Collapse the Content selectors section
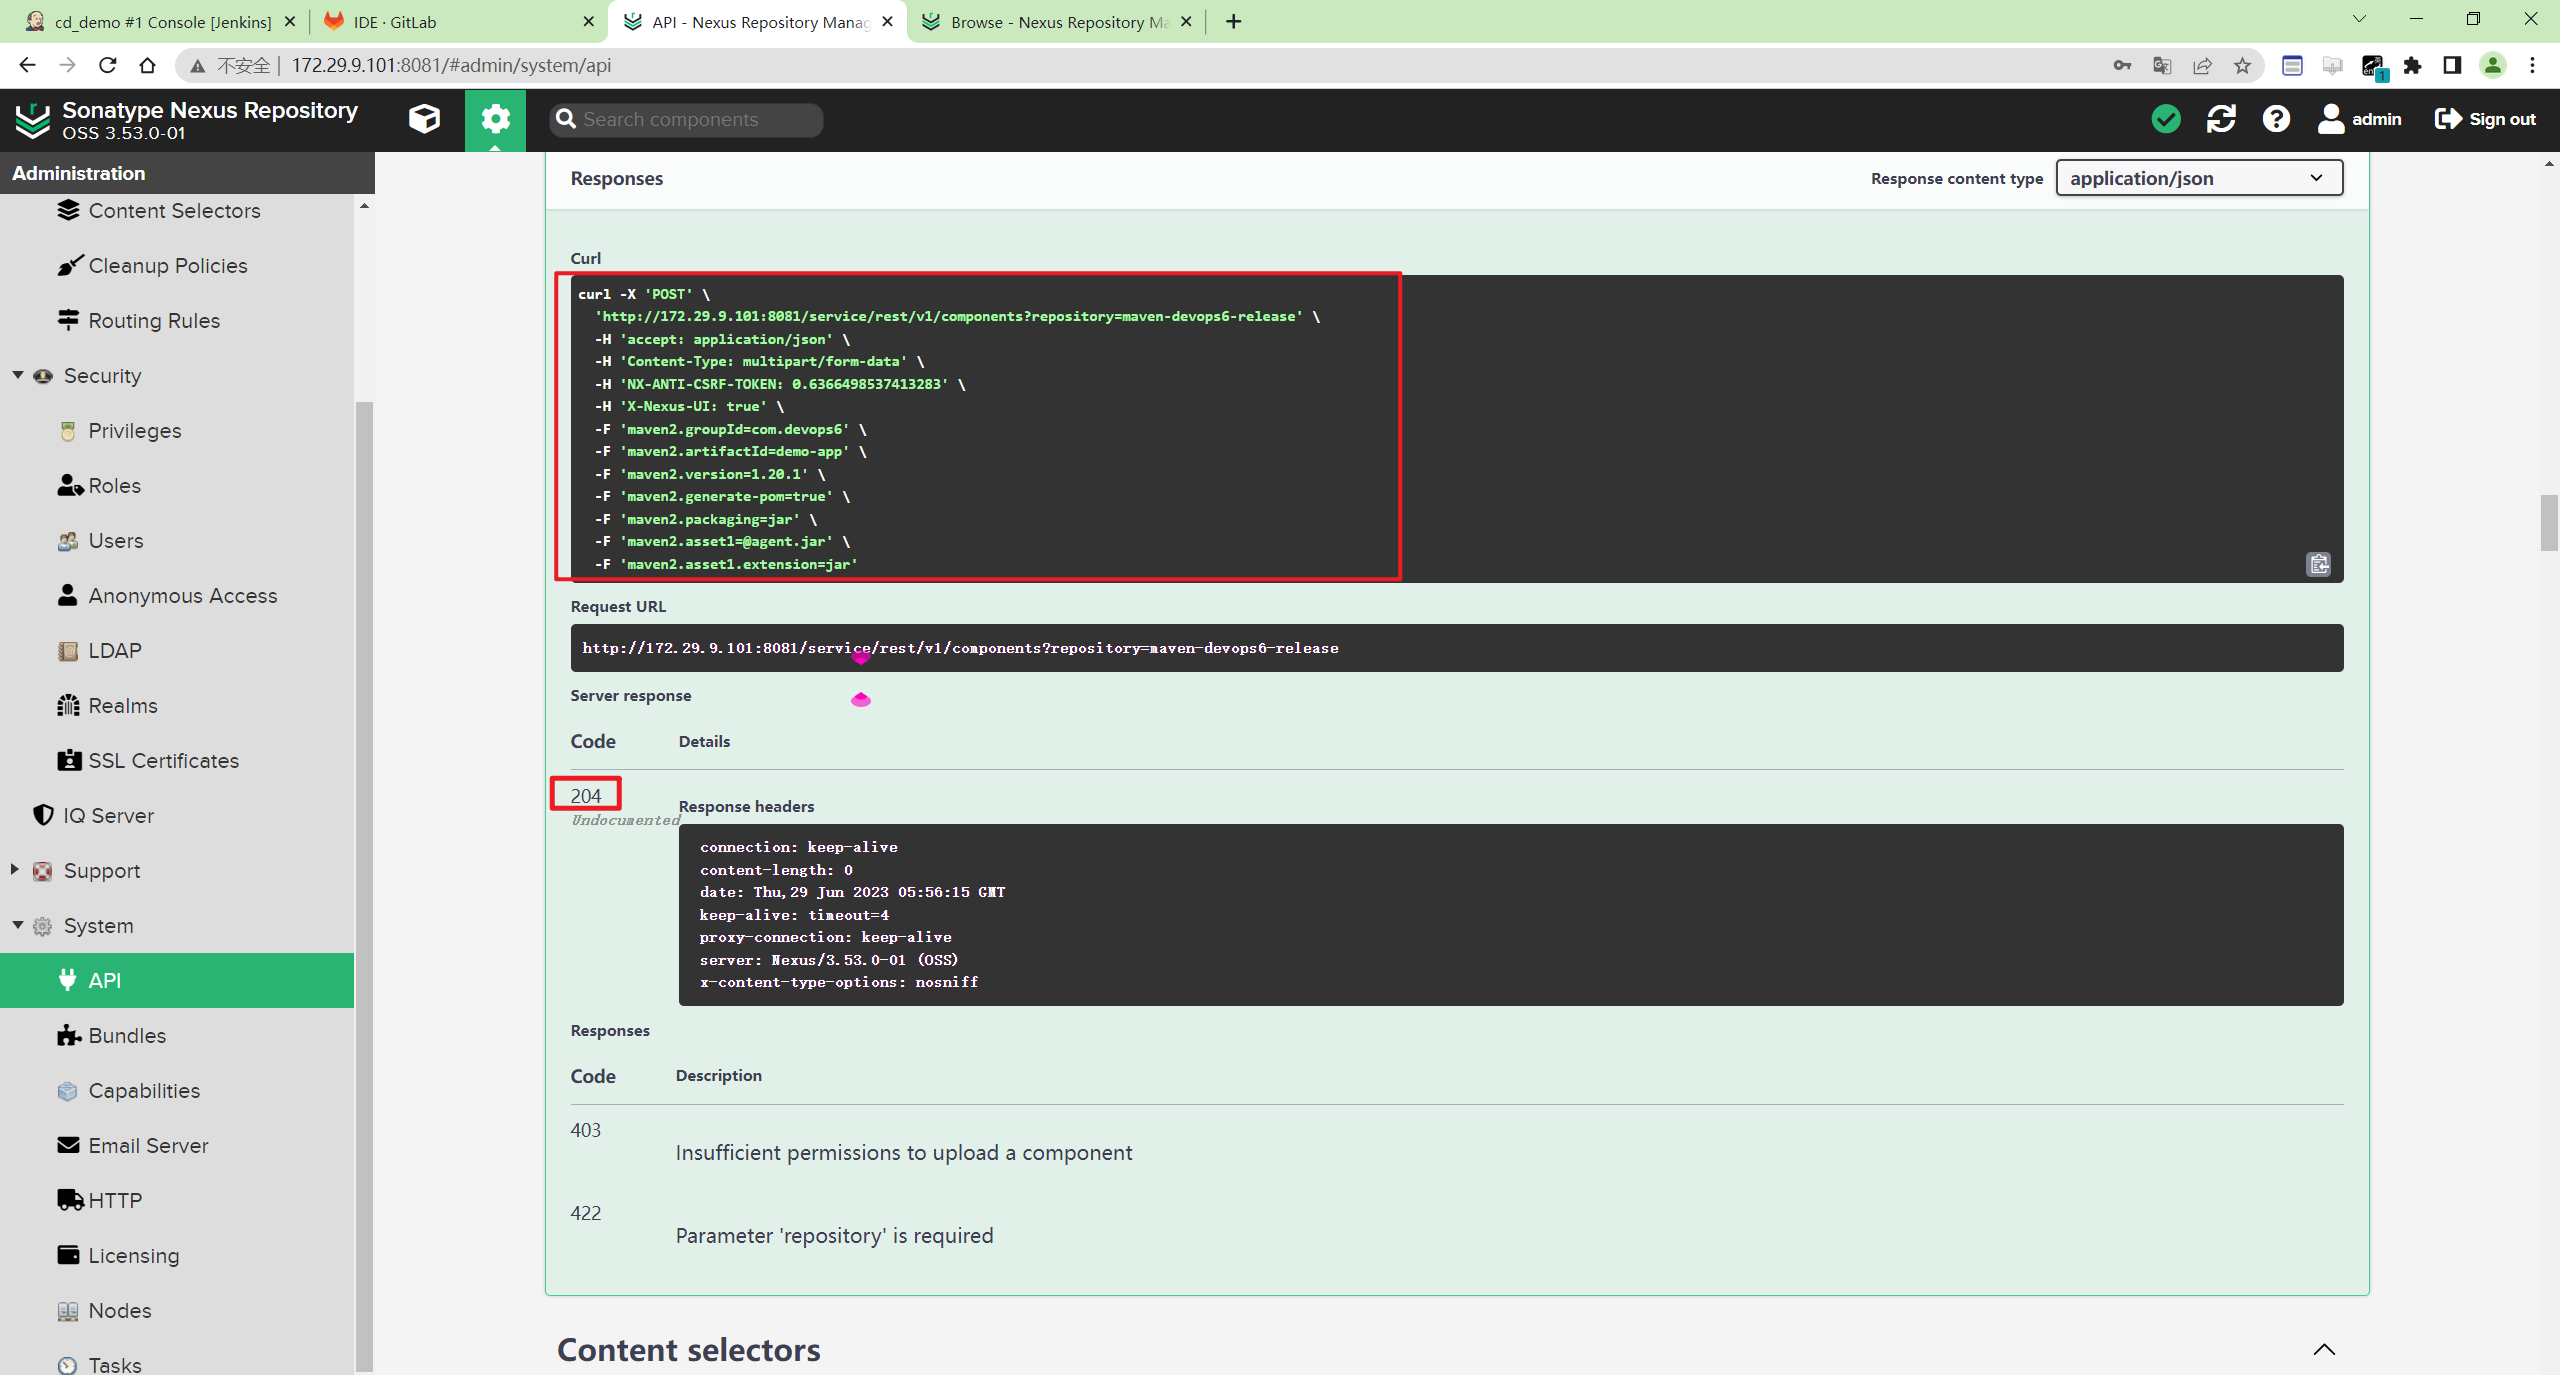The image size is (2560, 1375). coord(2324,1349)
